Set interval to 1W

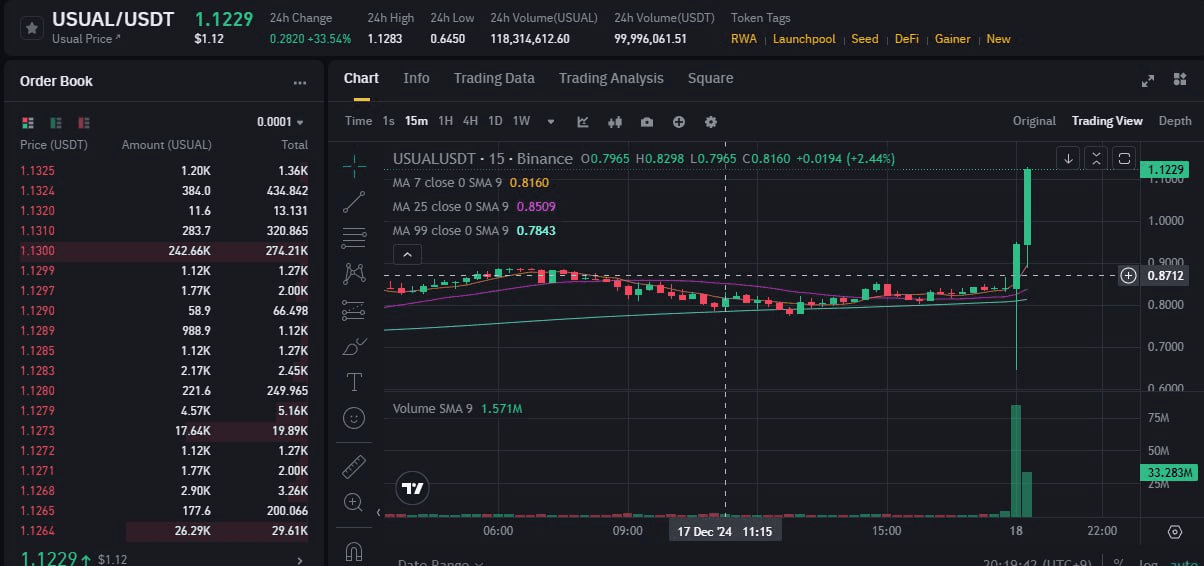coord(521,121)
